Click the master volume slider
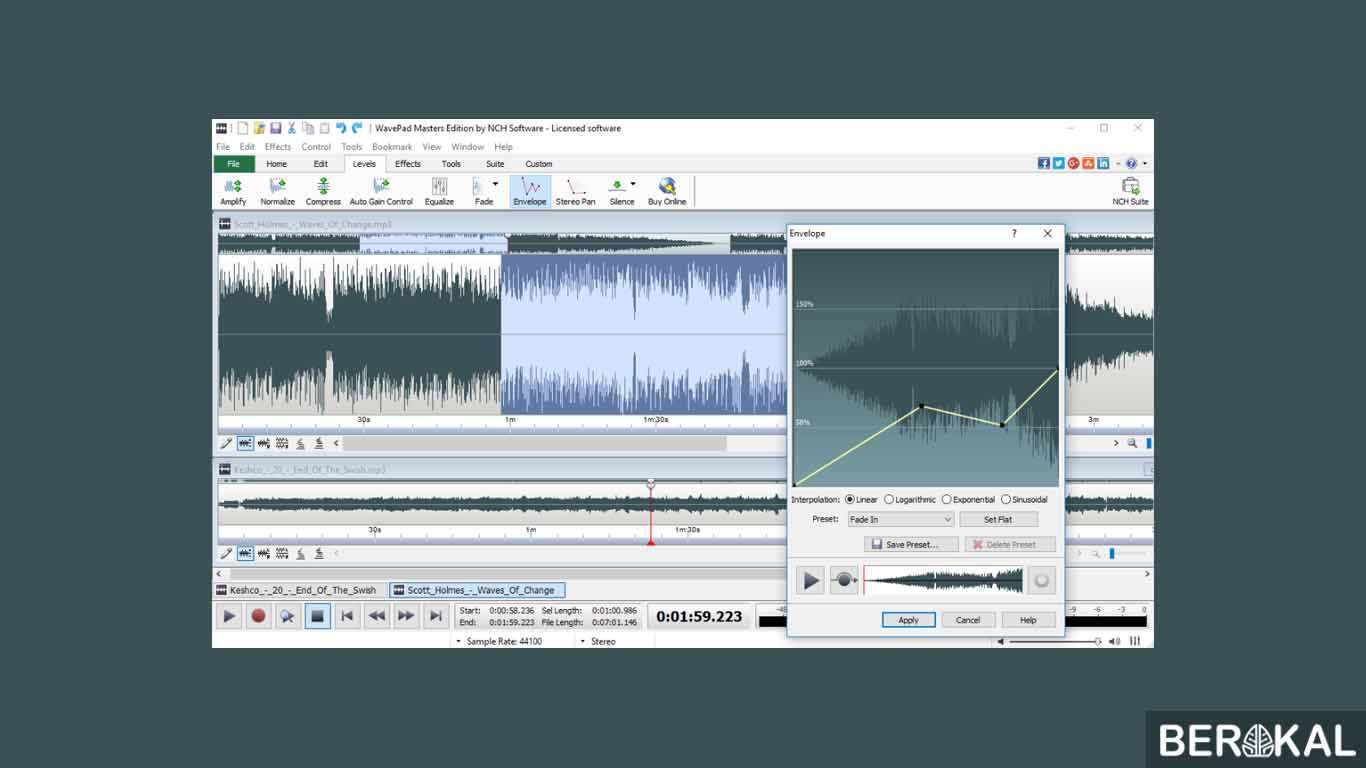1366x768 pixels. pyautogui.click(x=1055, y=641)
